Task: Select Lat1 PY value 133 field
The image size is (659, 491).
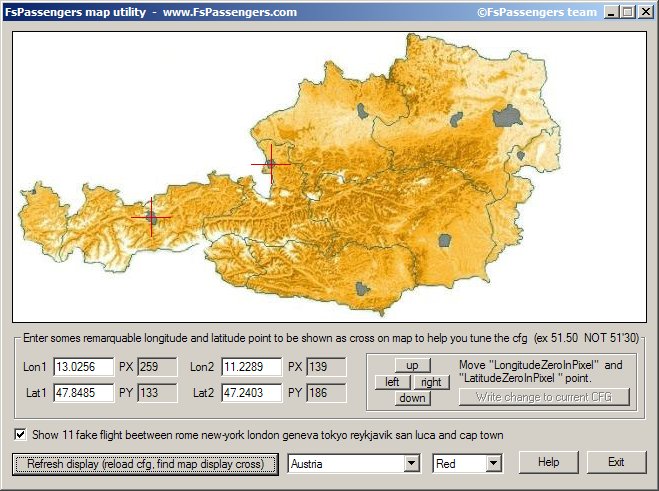Action: click(x=157, y=393)
